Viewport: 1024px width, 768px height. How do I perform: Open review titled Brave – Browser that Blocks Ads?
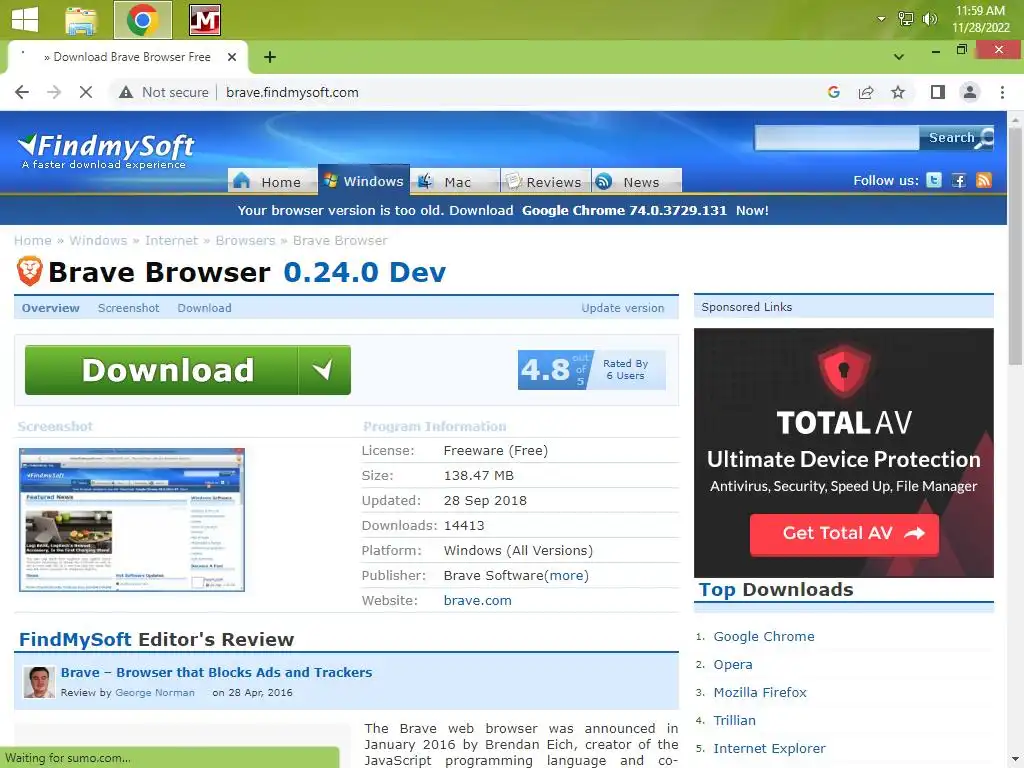pyautogui.click(x=216, y=672)
